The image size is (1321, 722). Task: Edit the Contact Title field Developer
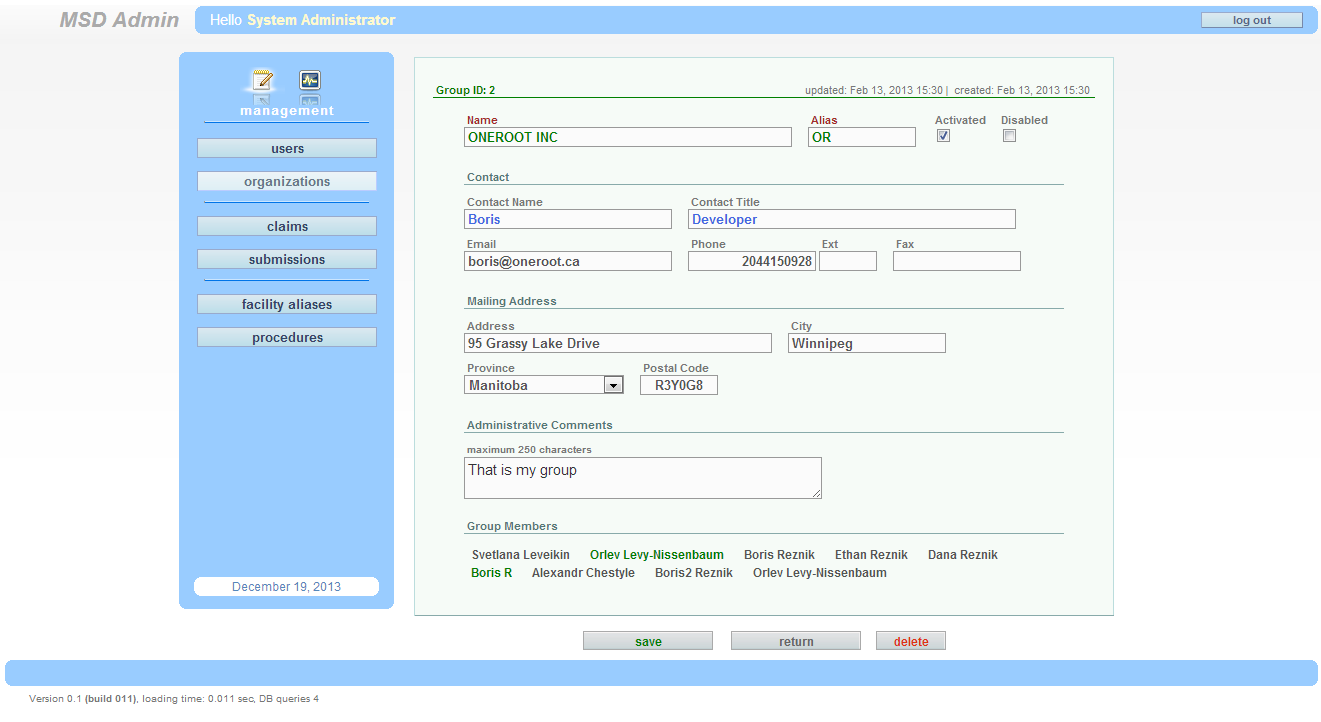click(852, 219)
